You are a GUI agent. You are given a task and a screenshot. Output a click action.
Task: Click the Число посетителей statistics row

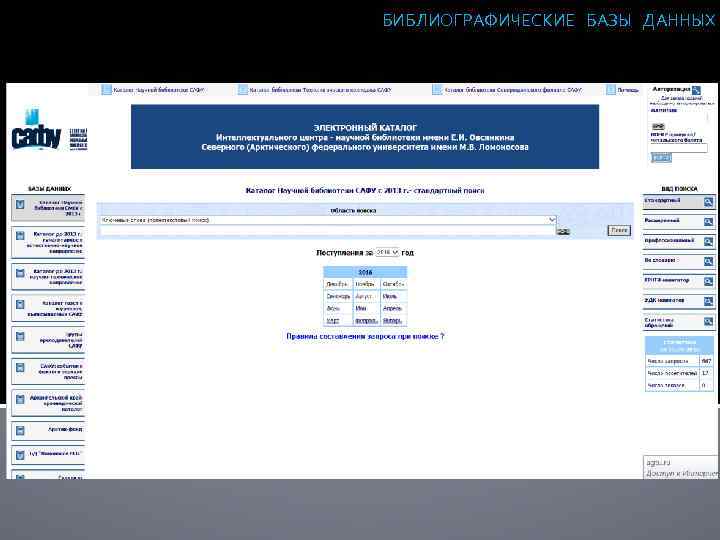[679, 373]
